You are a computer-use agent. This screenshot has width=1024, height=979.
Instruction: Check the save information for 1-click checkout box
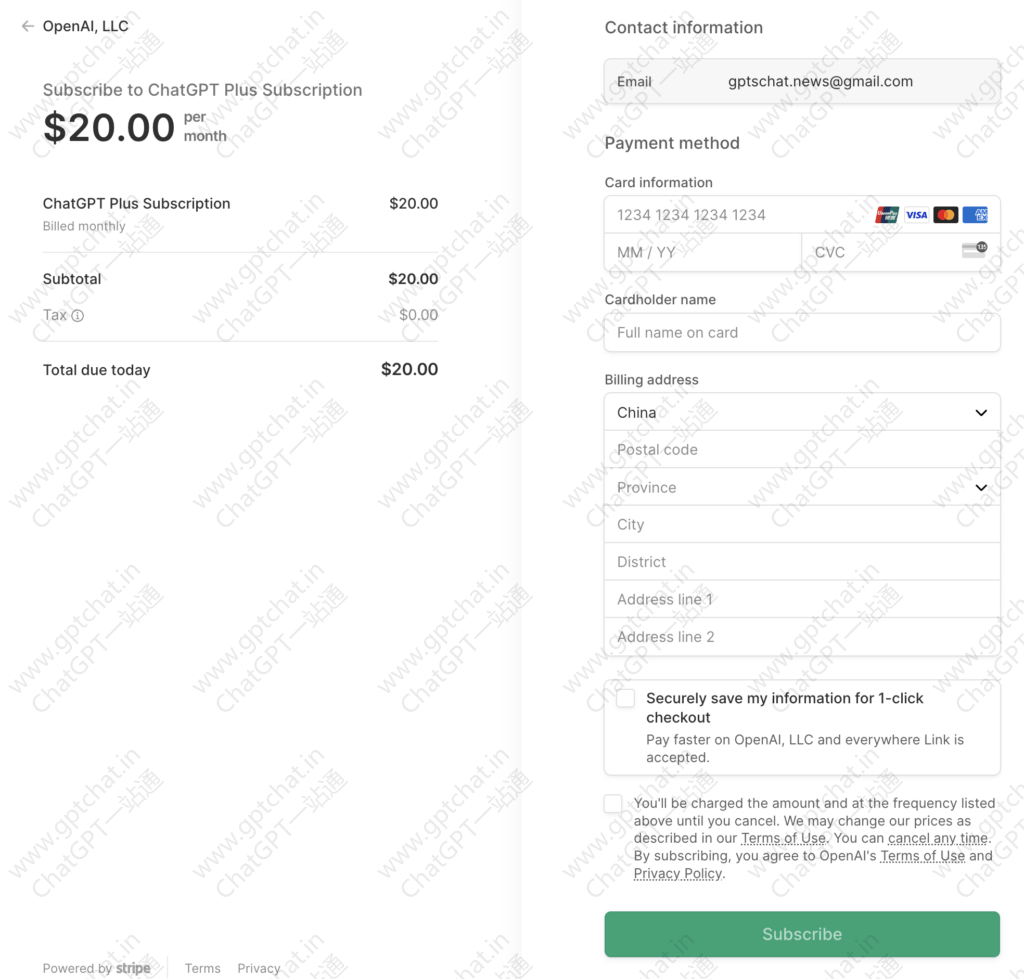click(x=626, y=698)
